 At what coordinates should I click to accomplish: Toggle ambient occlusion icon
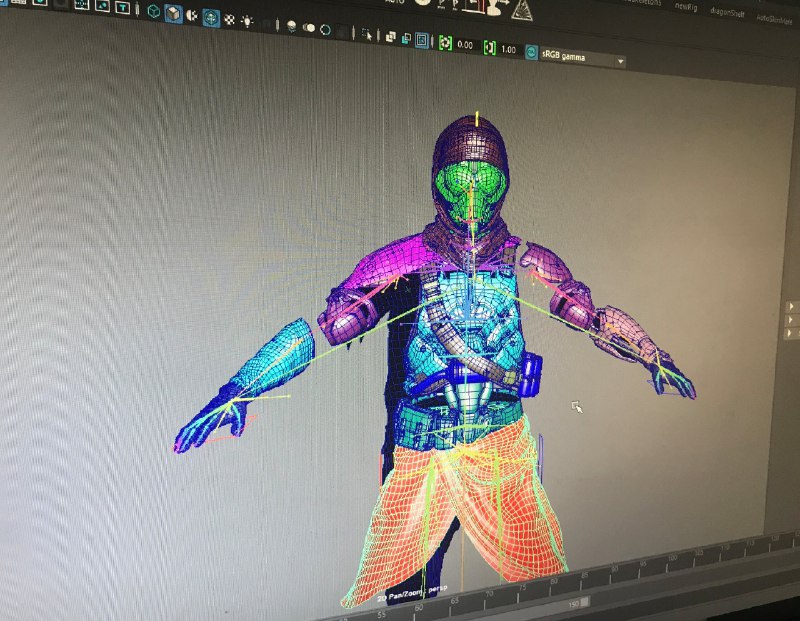309,28
